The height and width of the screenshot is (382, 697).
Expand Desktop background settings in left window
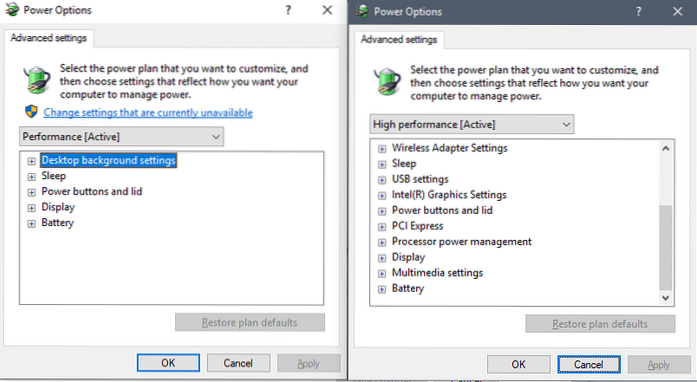point(31,161)
